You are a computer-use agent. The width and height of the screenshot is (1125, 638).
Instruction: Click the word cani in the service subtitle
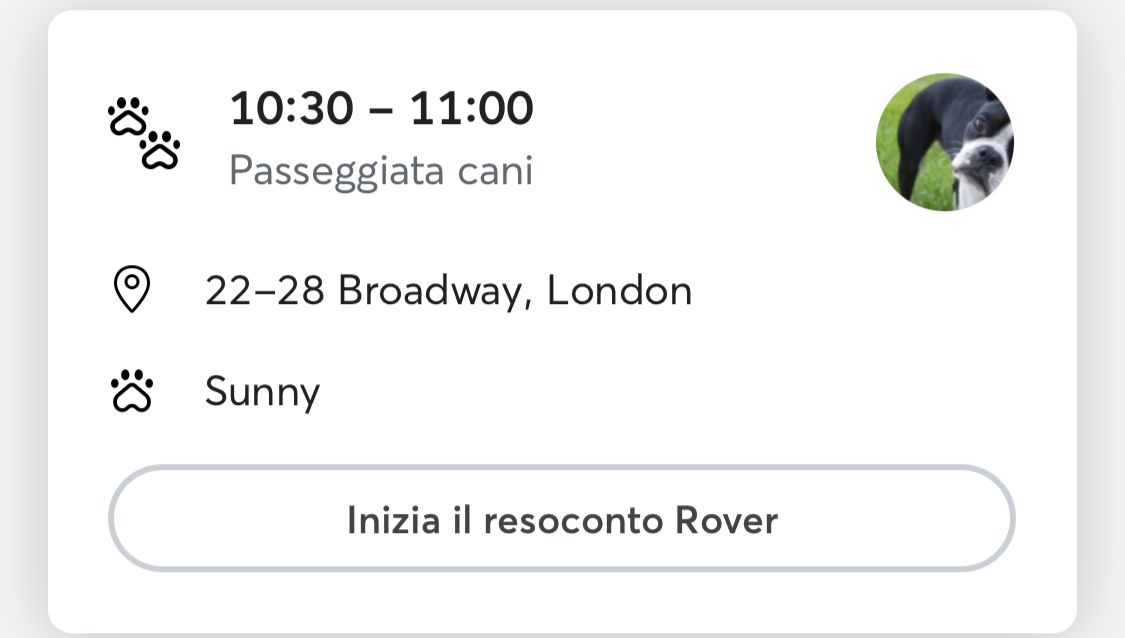tap(495, 172)
